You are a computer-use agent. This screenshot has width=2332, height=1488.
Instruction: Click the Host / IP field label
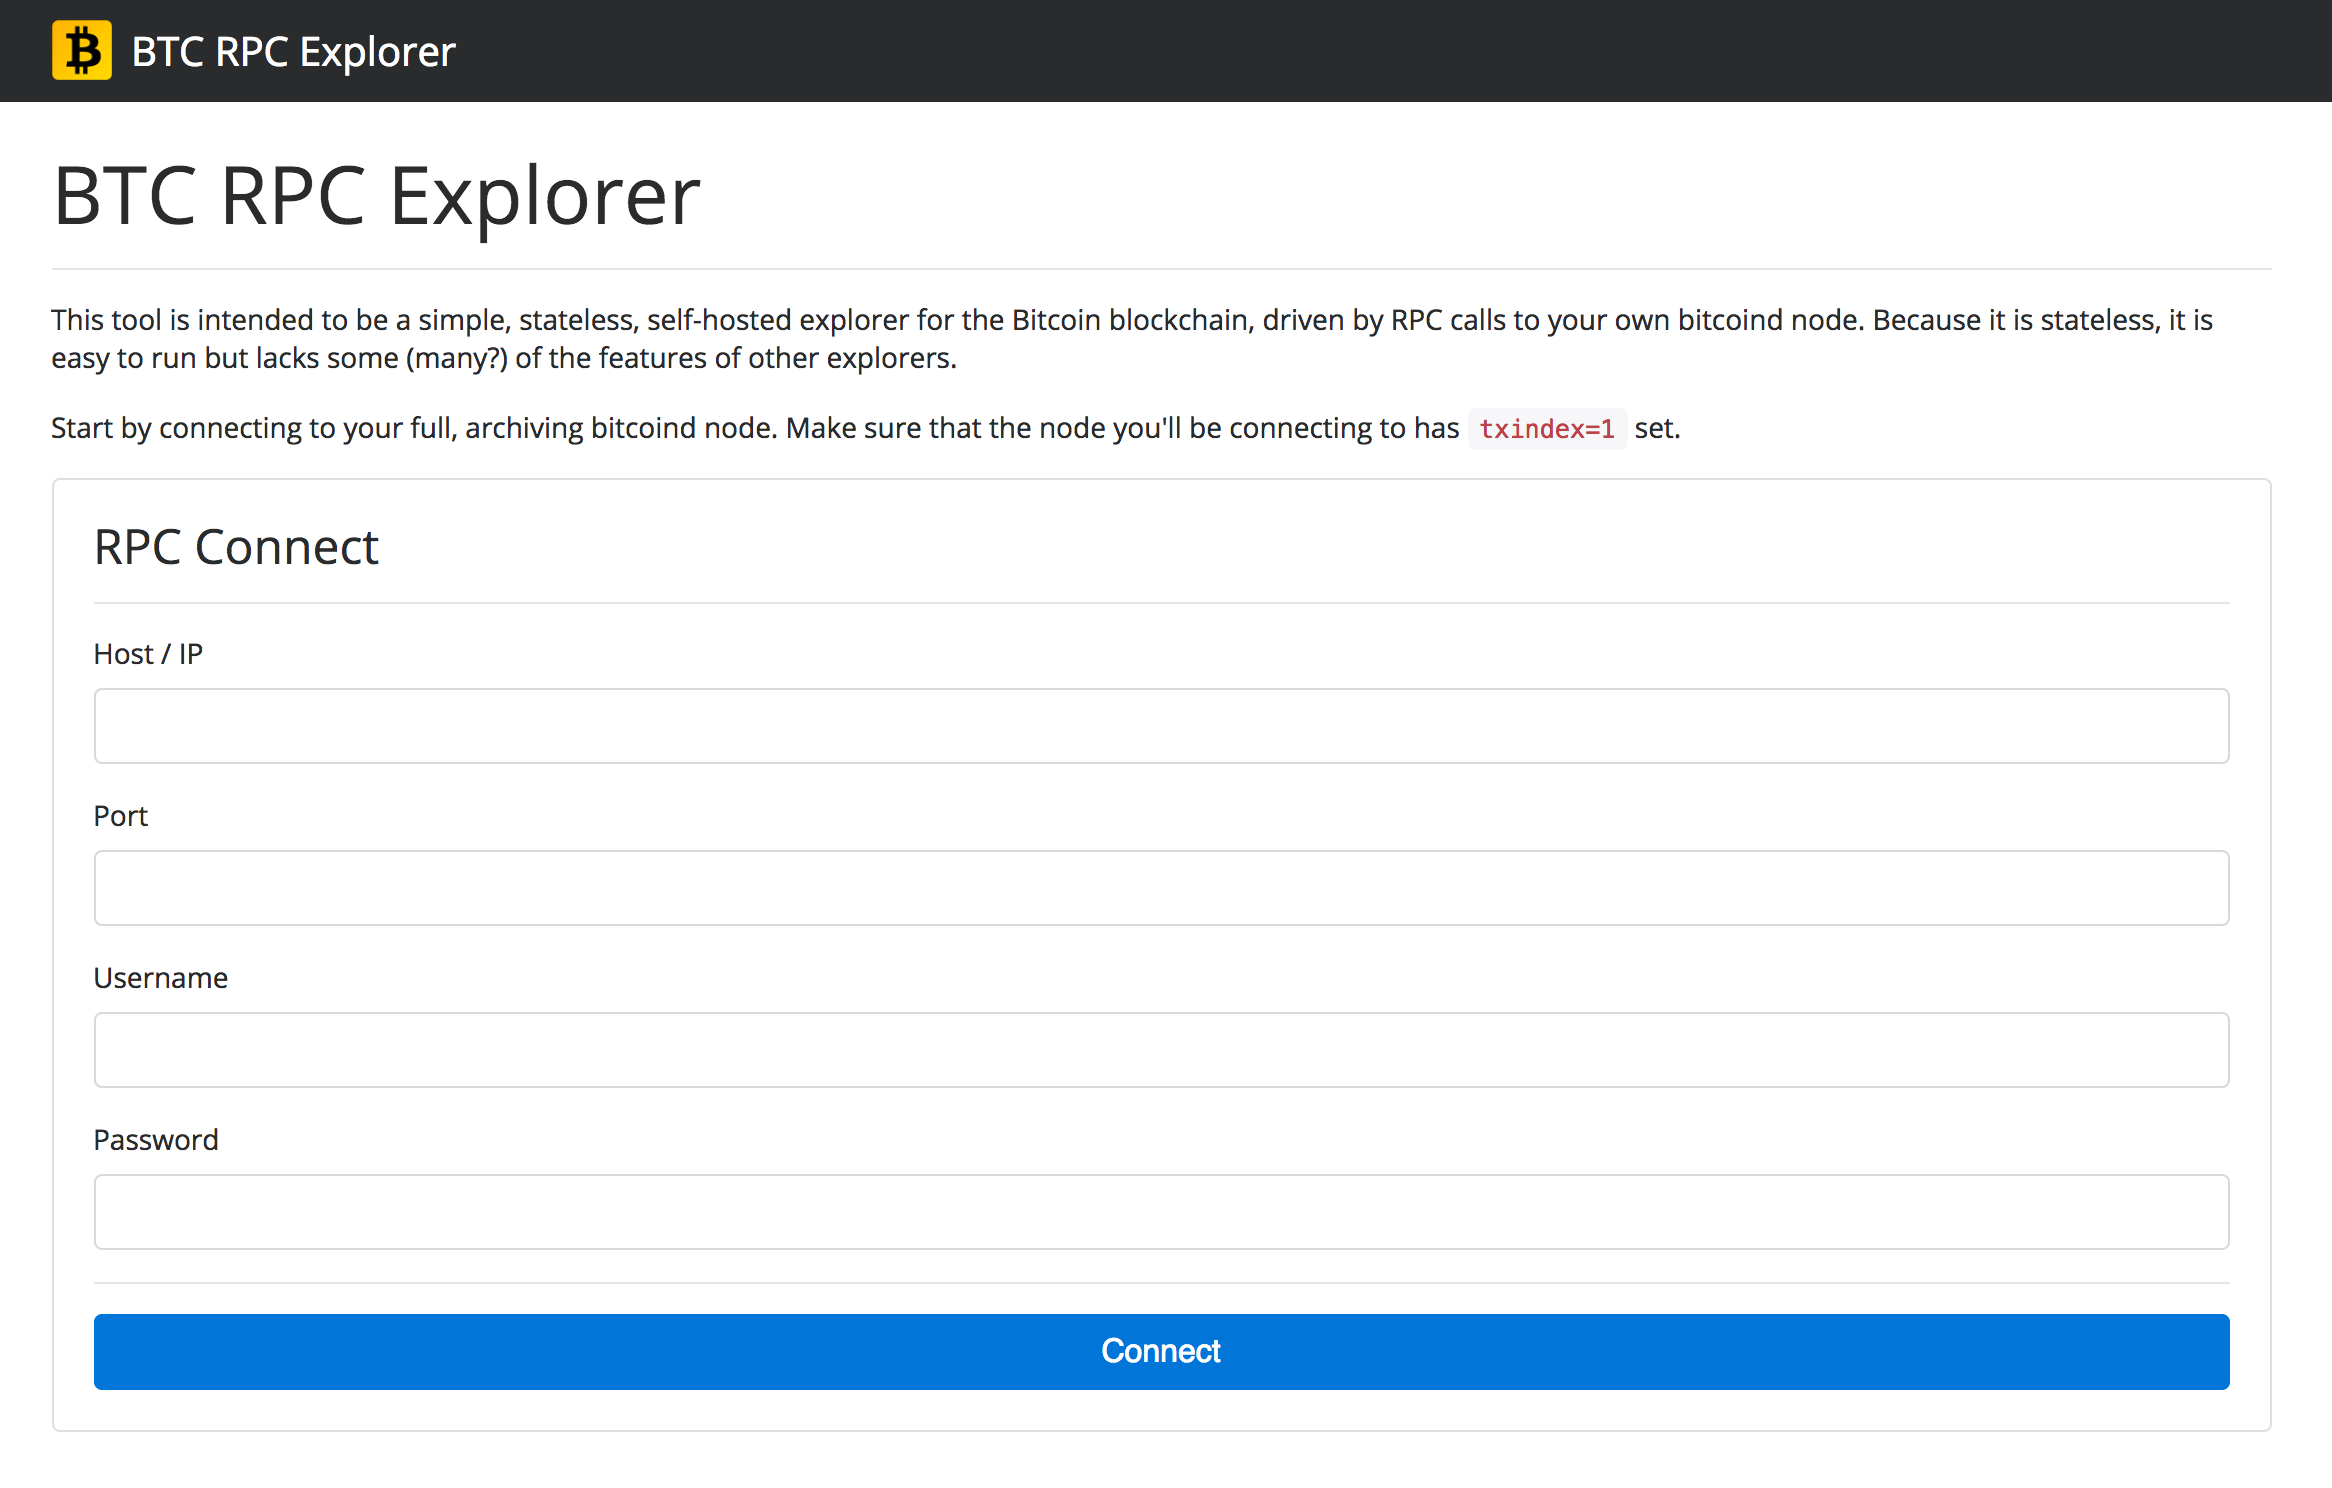pos(148,654)
